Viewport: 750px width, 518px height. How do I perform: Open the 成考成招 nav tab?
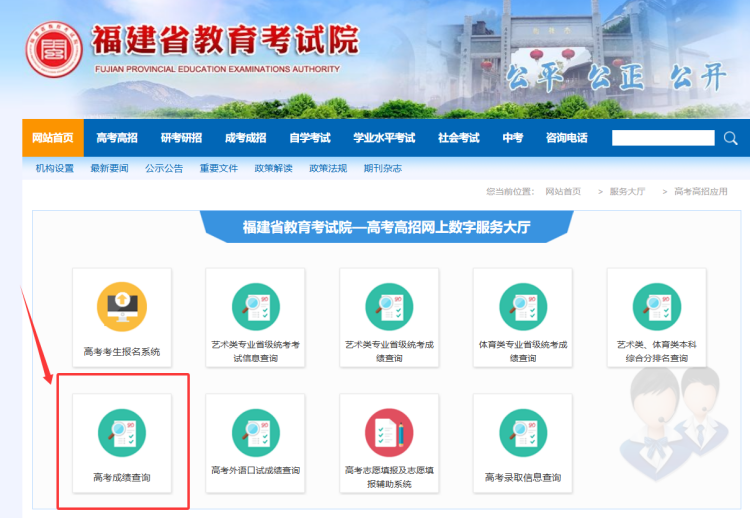245,138
